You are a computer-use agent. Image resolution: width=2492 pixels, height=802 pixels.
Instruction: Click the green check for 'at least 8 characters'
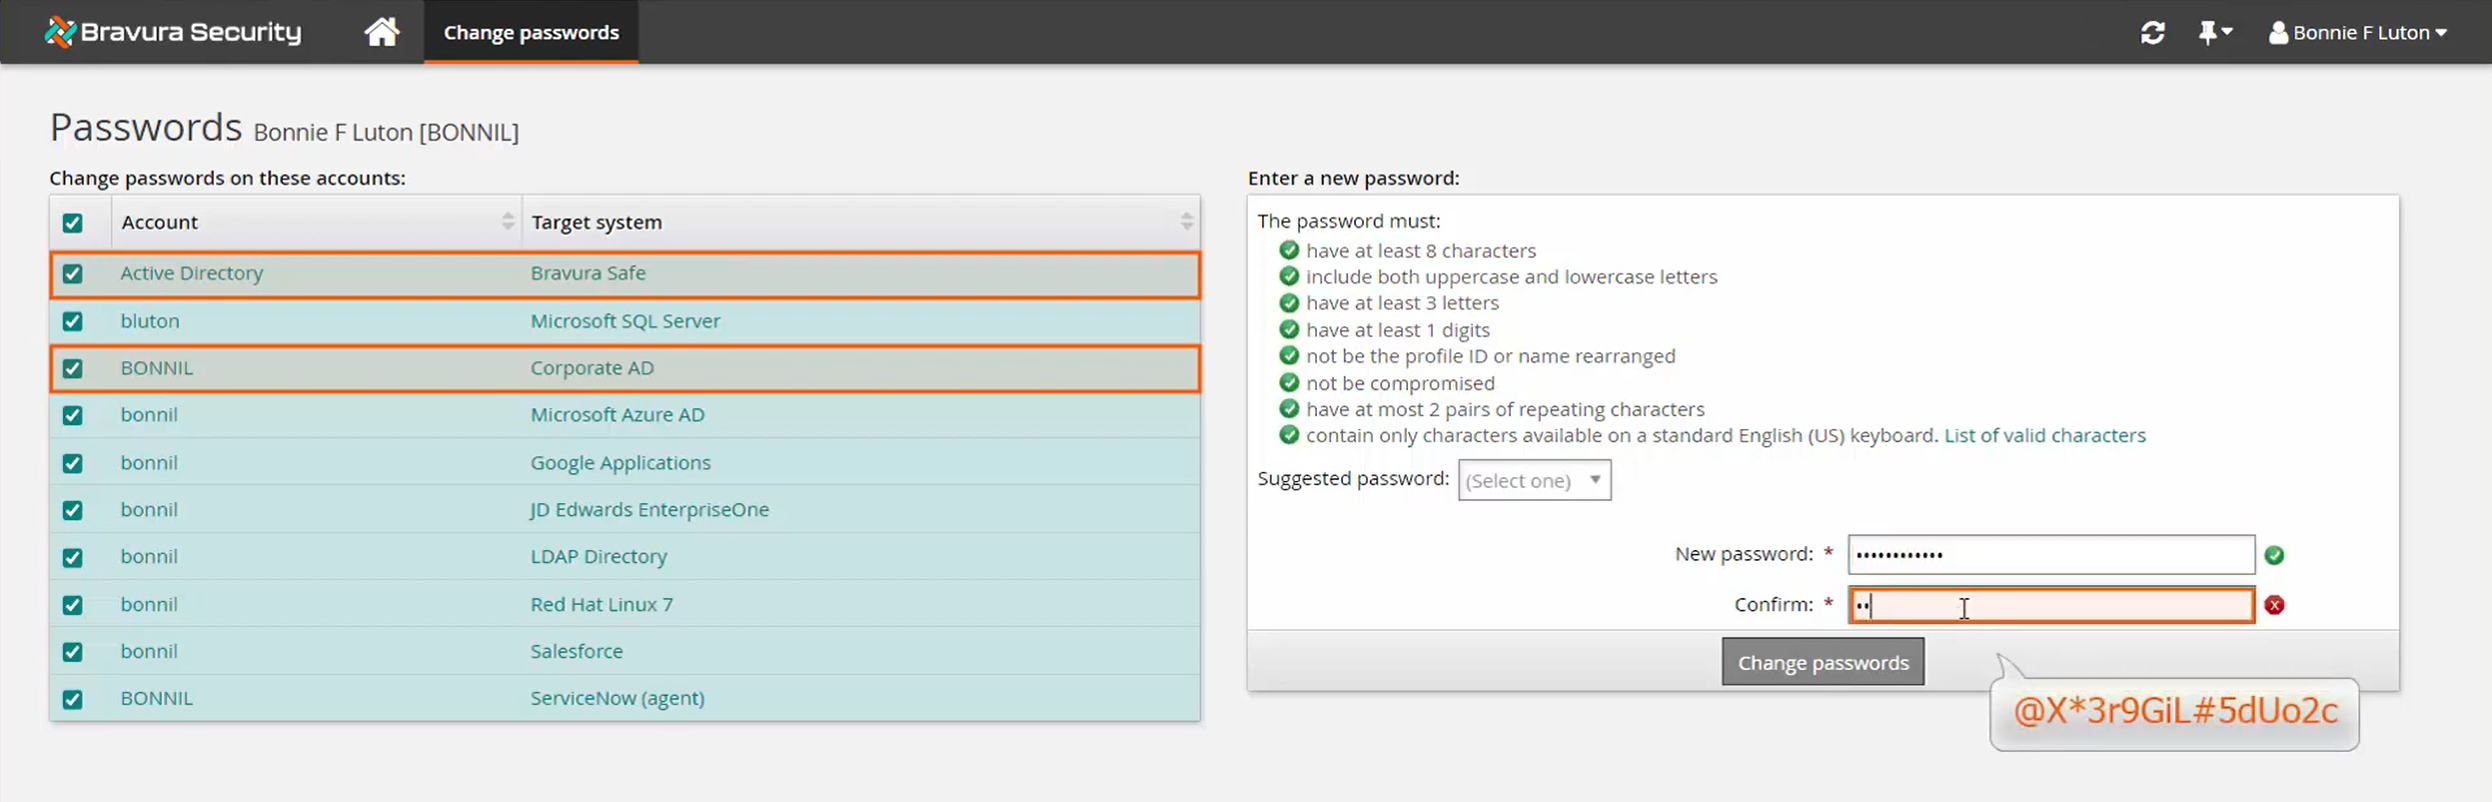(1289, 250)
